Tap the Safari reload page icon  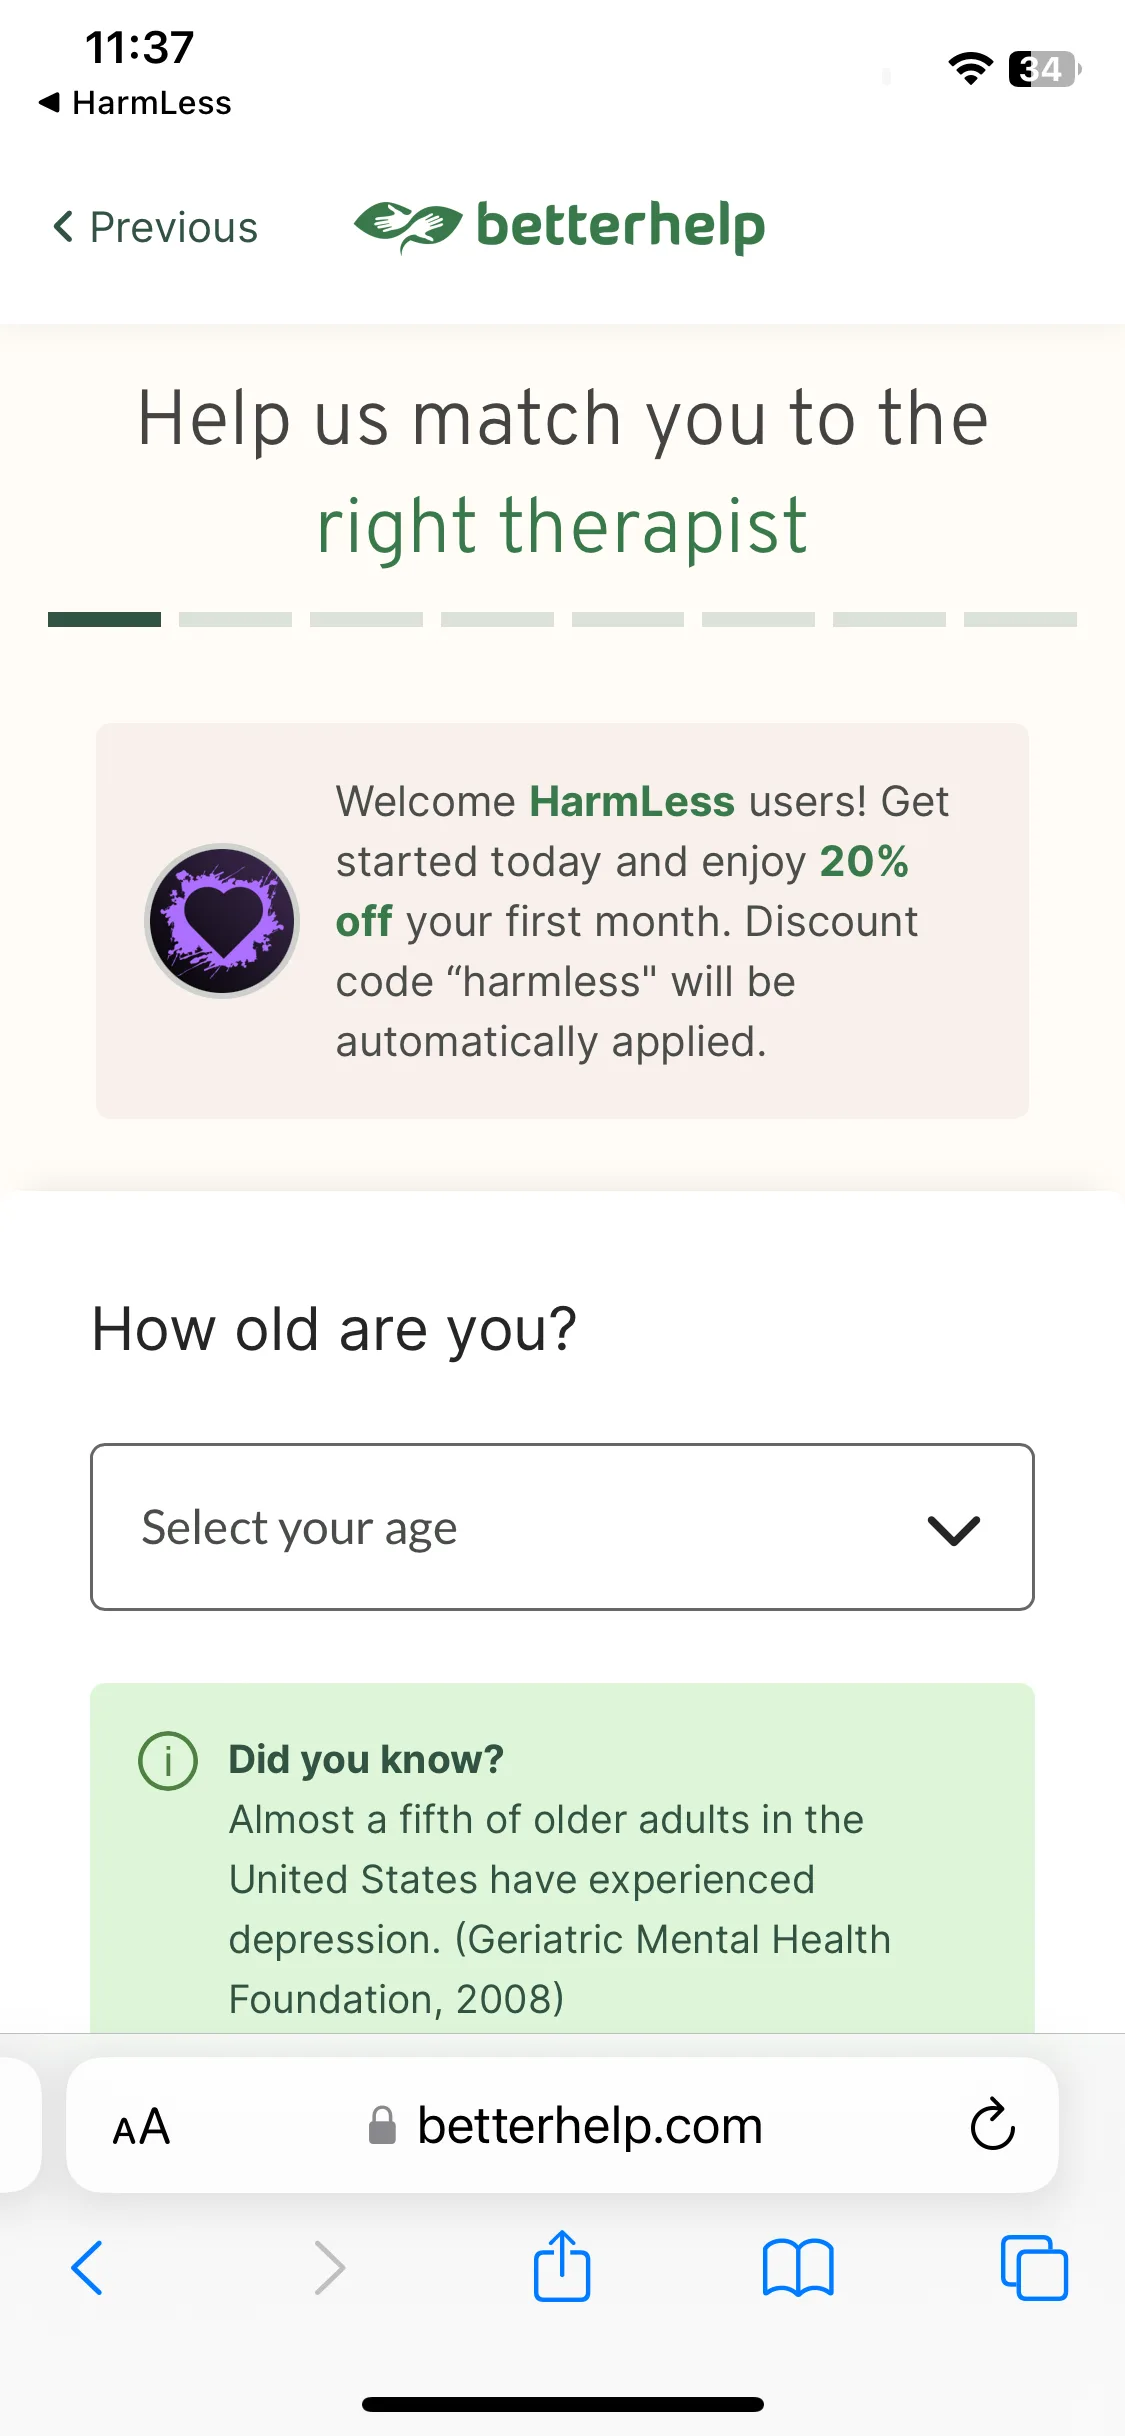tap(992, 2124)
